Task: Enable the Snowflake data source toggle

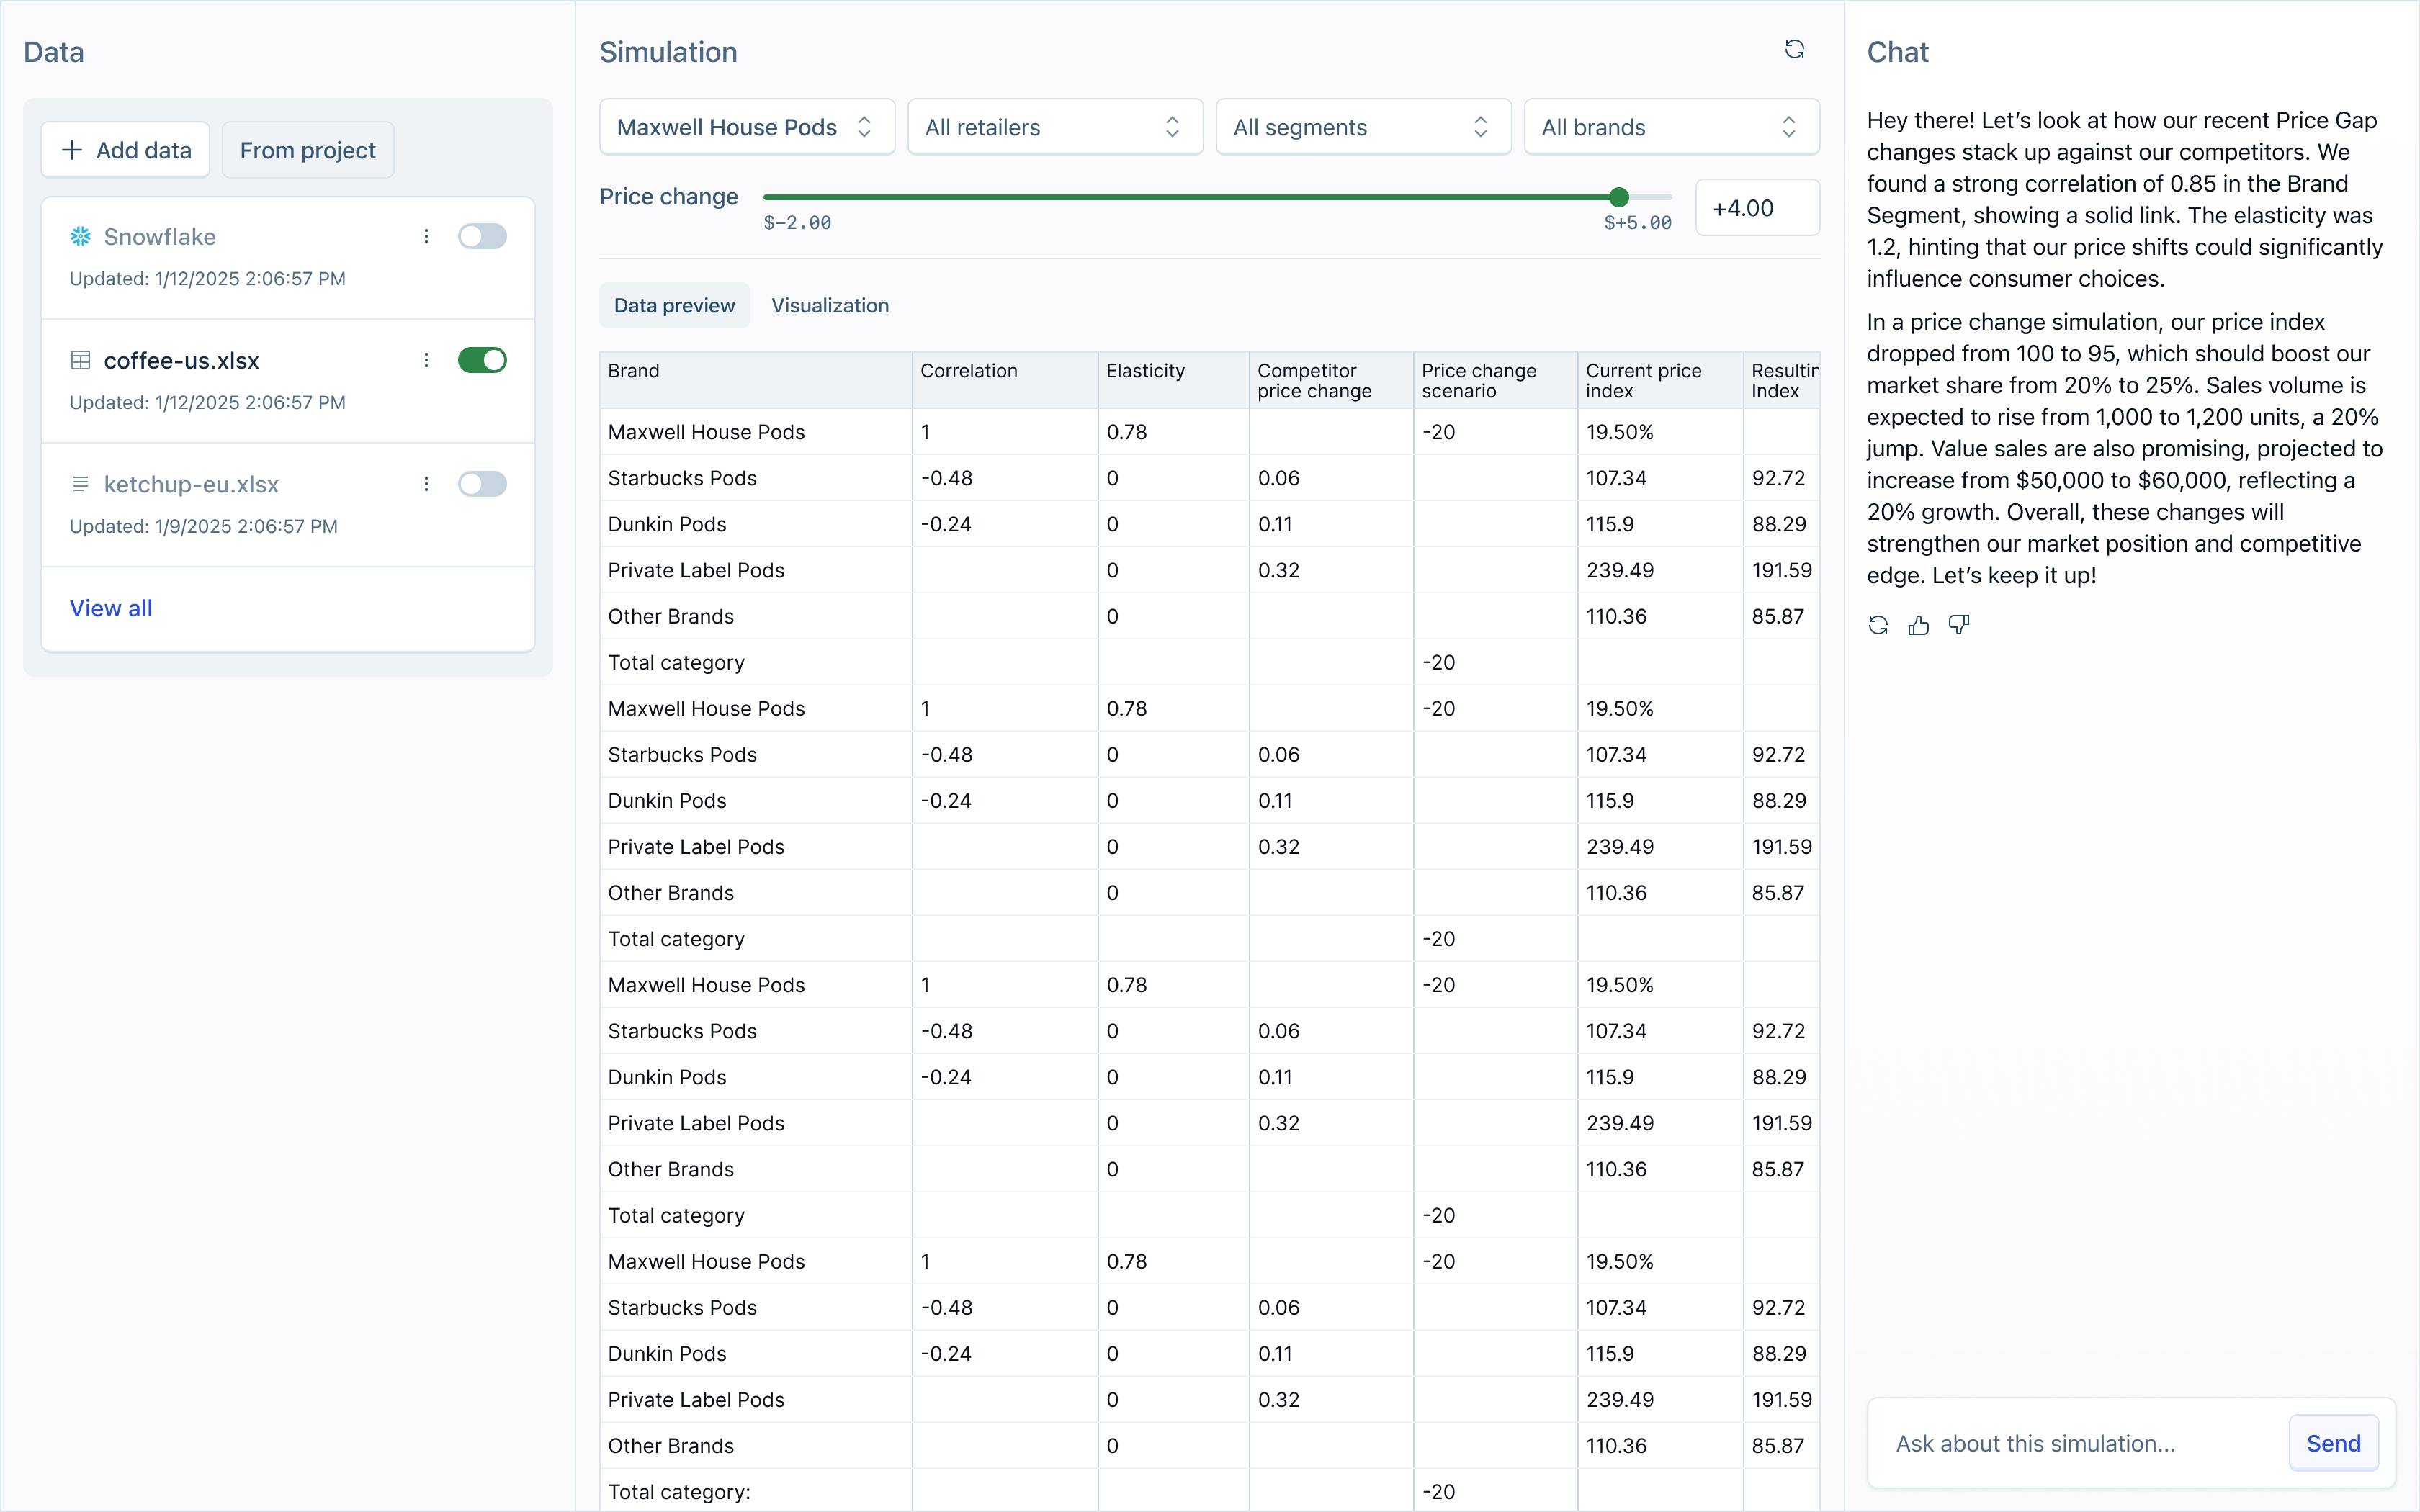Action: (x=482, y=237)
